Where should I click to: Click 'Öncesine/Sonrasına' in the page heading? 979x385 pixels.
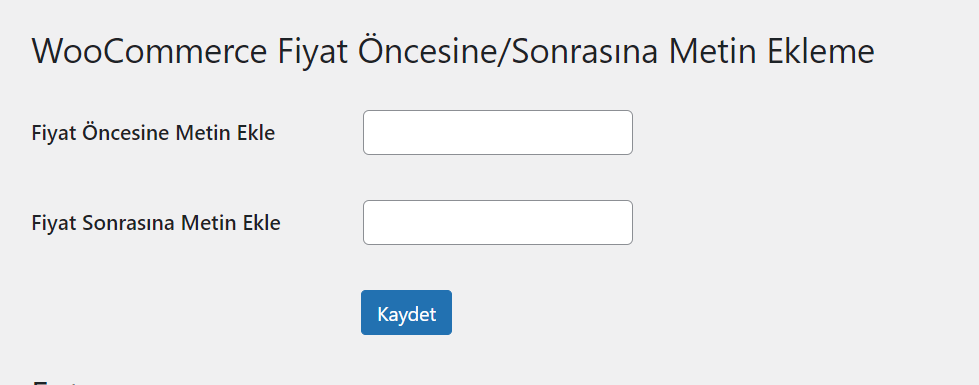coord(508,51)
